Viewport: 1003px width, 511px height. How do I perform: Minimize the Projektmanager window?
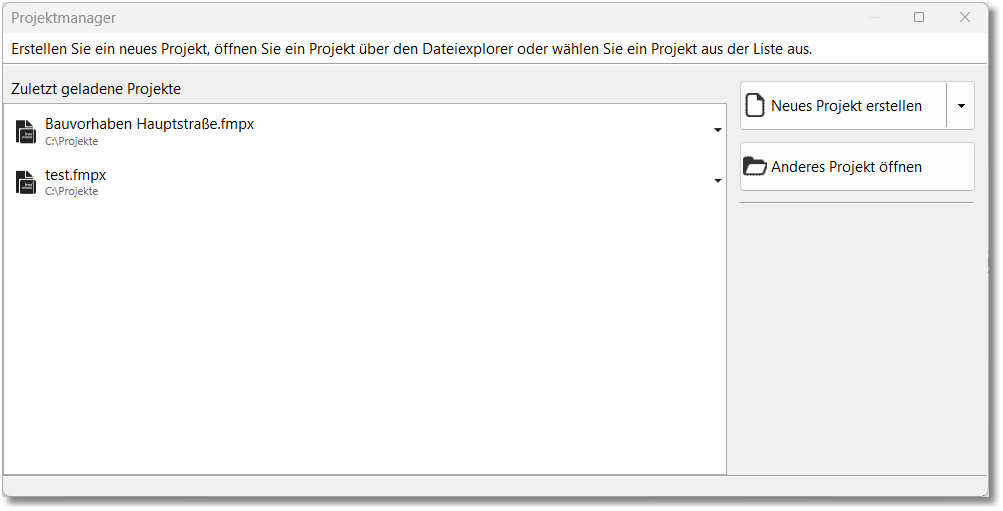pyautogui.click(x=874, y=17)
